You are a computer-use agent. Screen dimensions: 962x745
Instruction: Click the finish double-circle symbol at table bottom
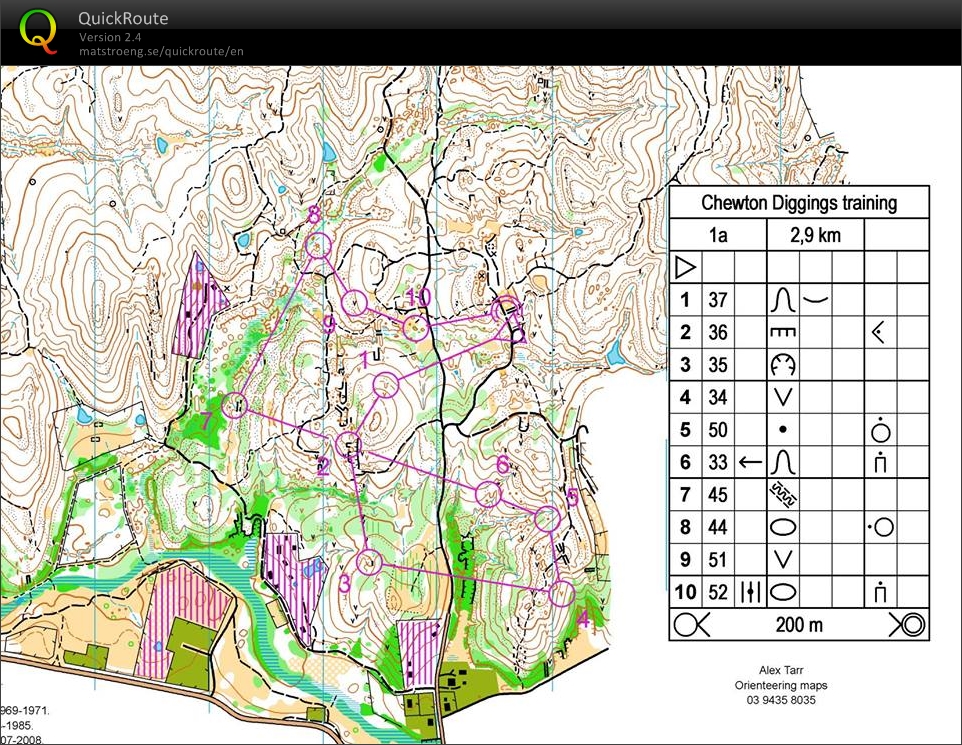click(908, 625)
